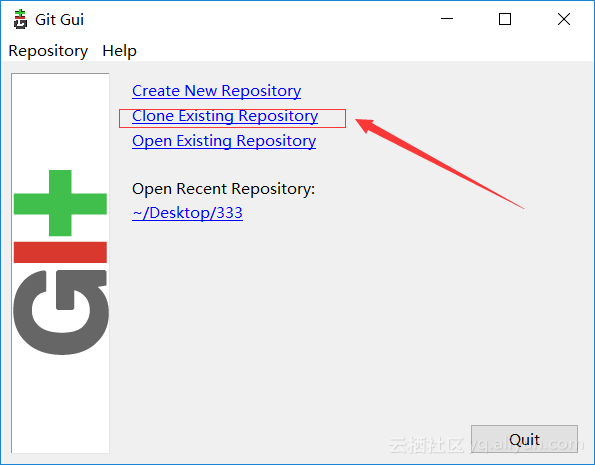The width and height of the screenshot is (595, 465).
Task: Maximize the Git Gui window
Action: (x=505, y=19)
